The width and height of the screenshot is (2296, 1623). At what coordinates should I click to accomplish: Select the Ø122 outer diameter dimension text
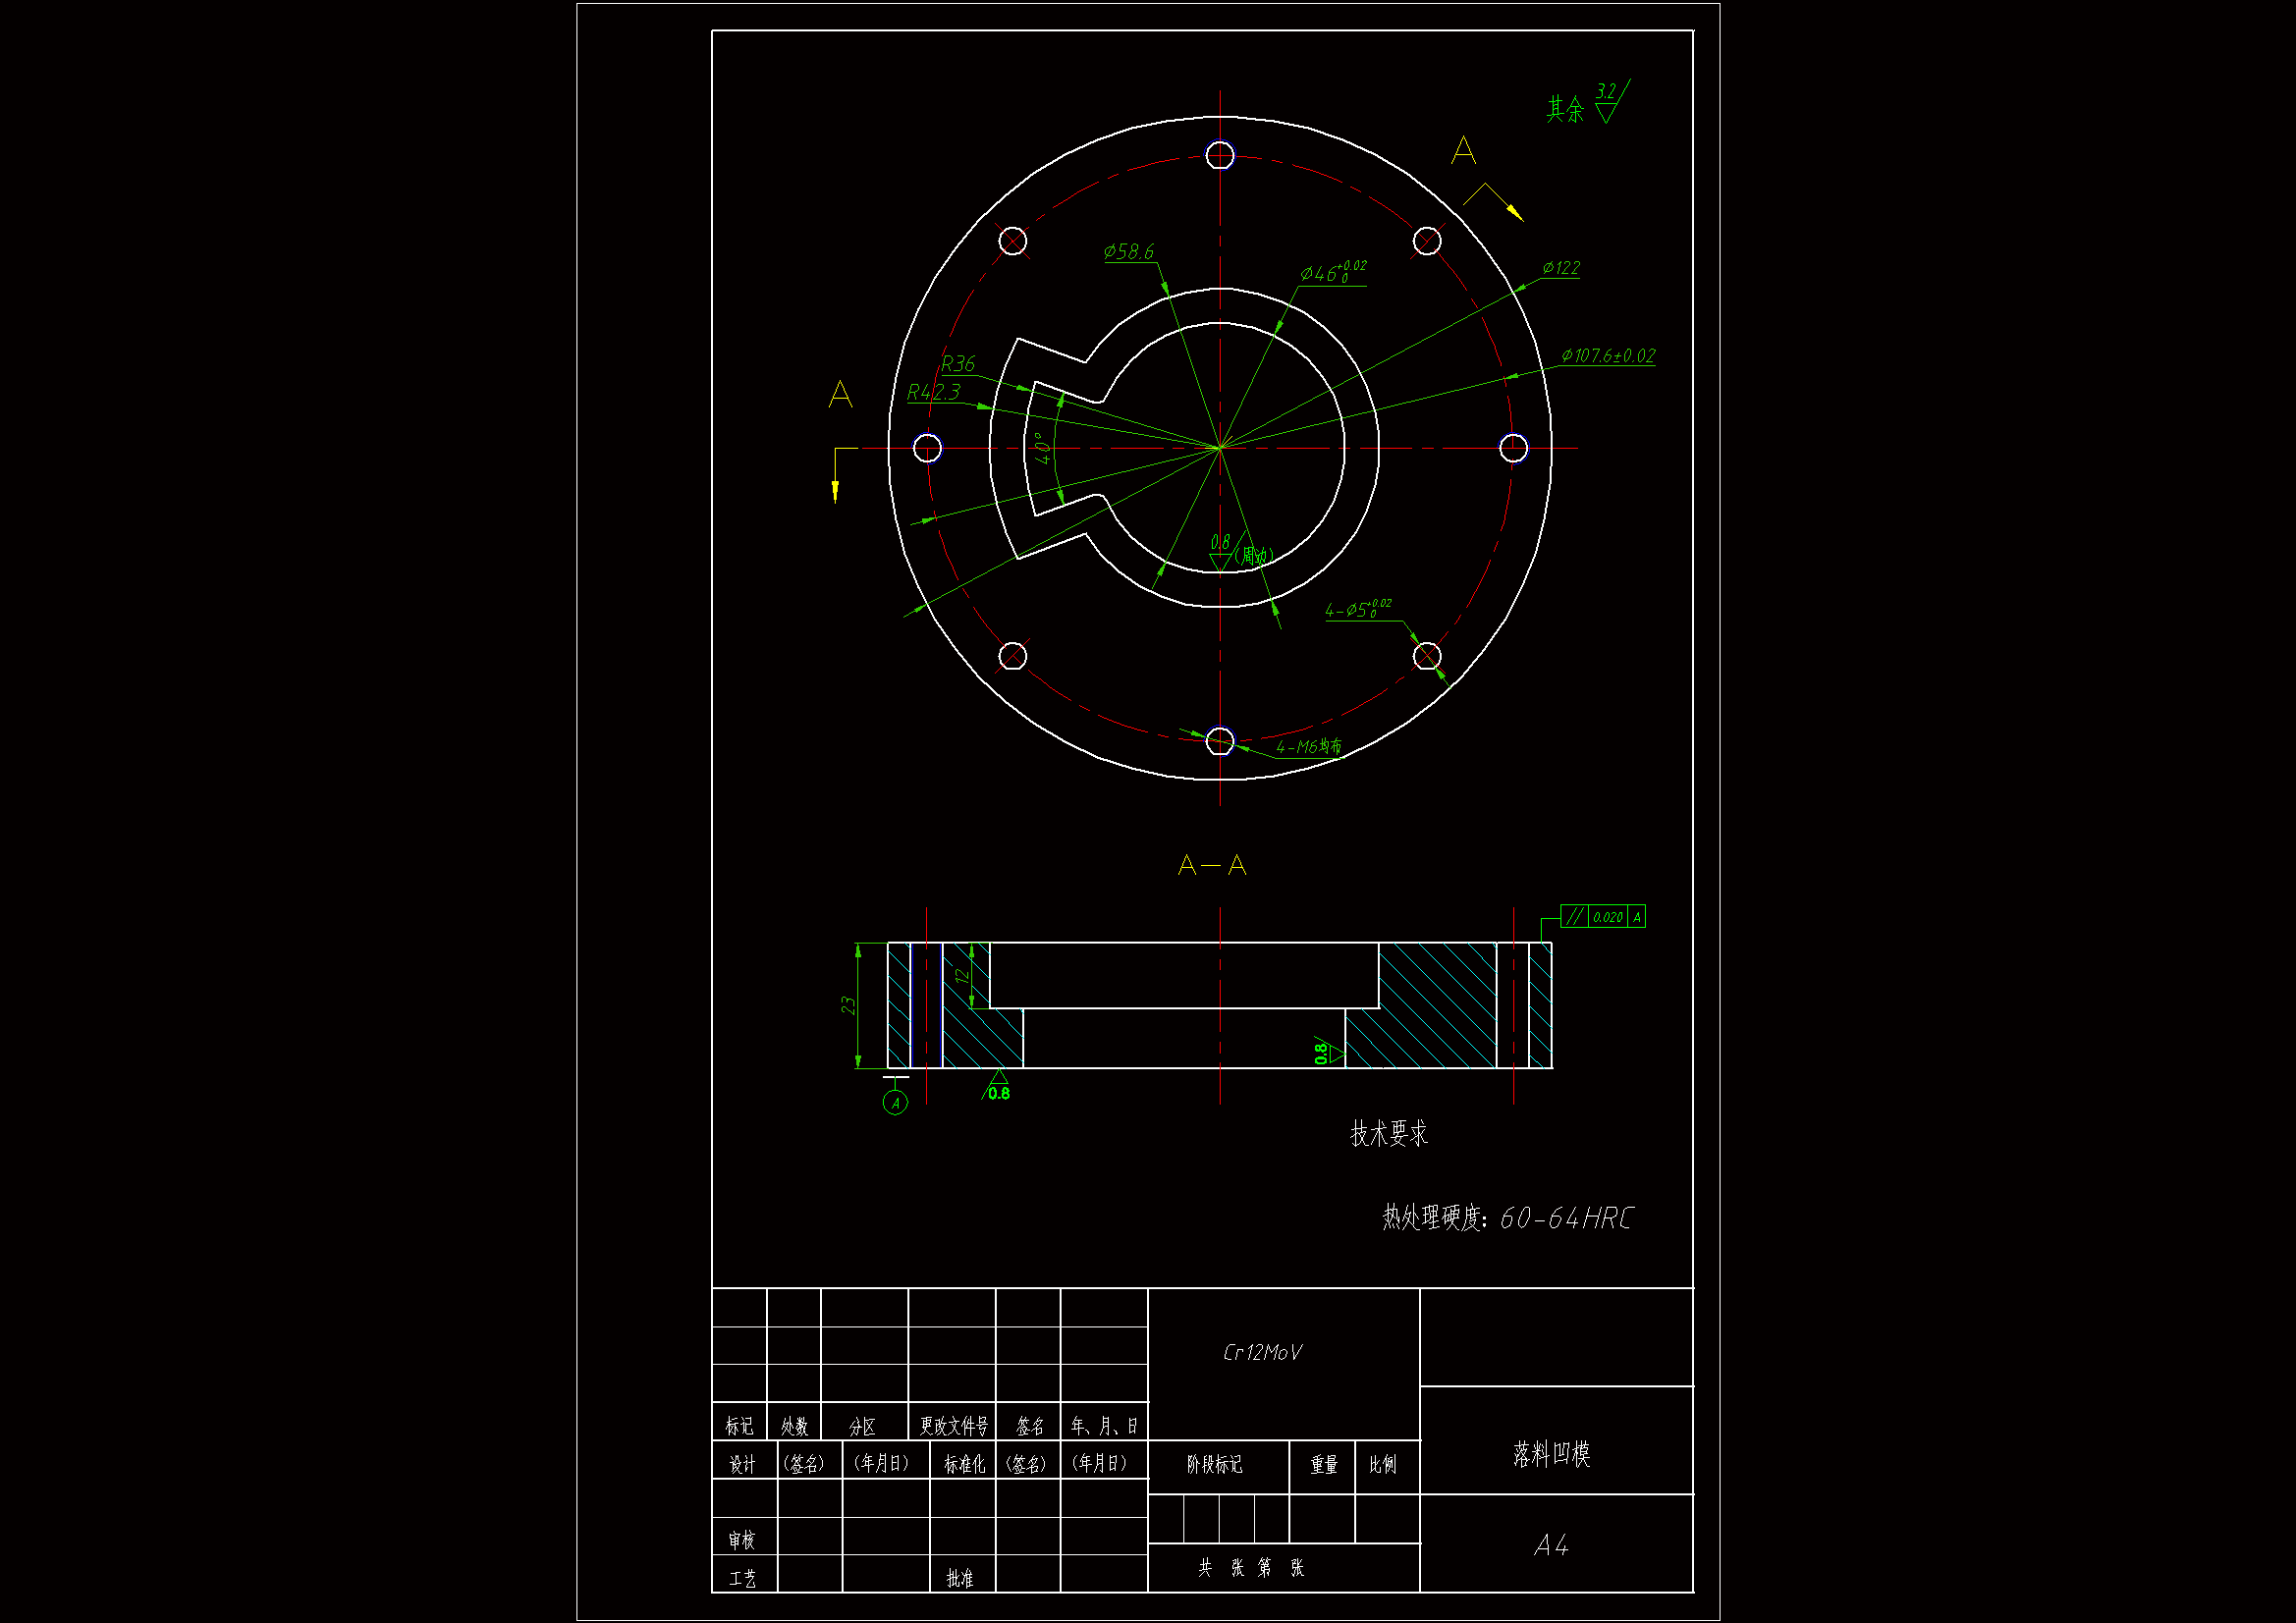coord(1561,268)
